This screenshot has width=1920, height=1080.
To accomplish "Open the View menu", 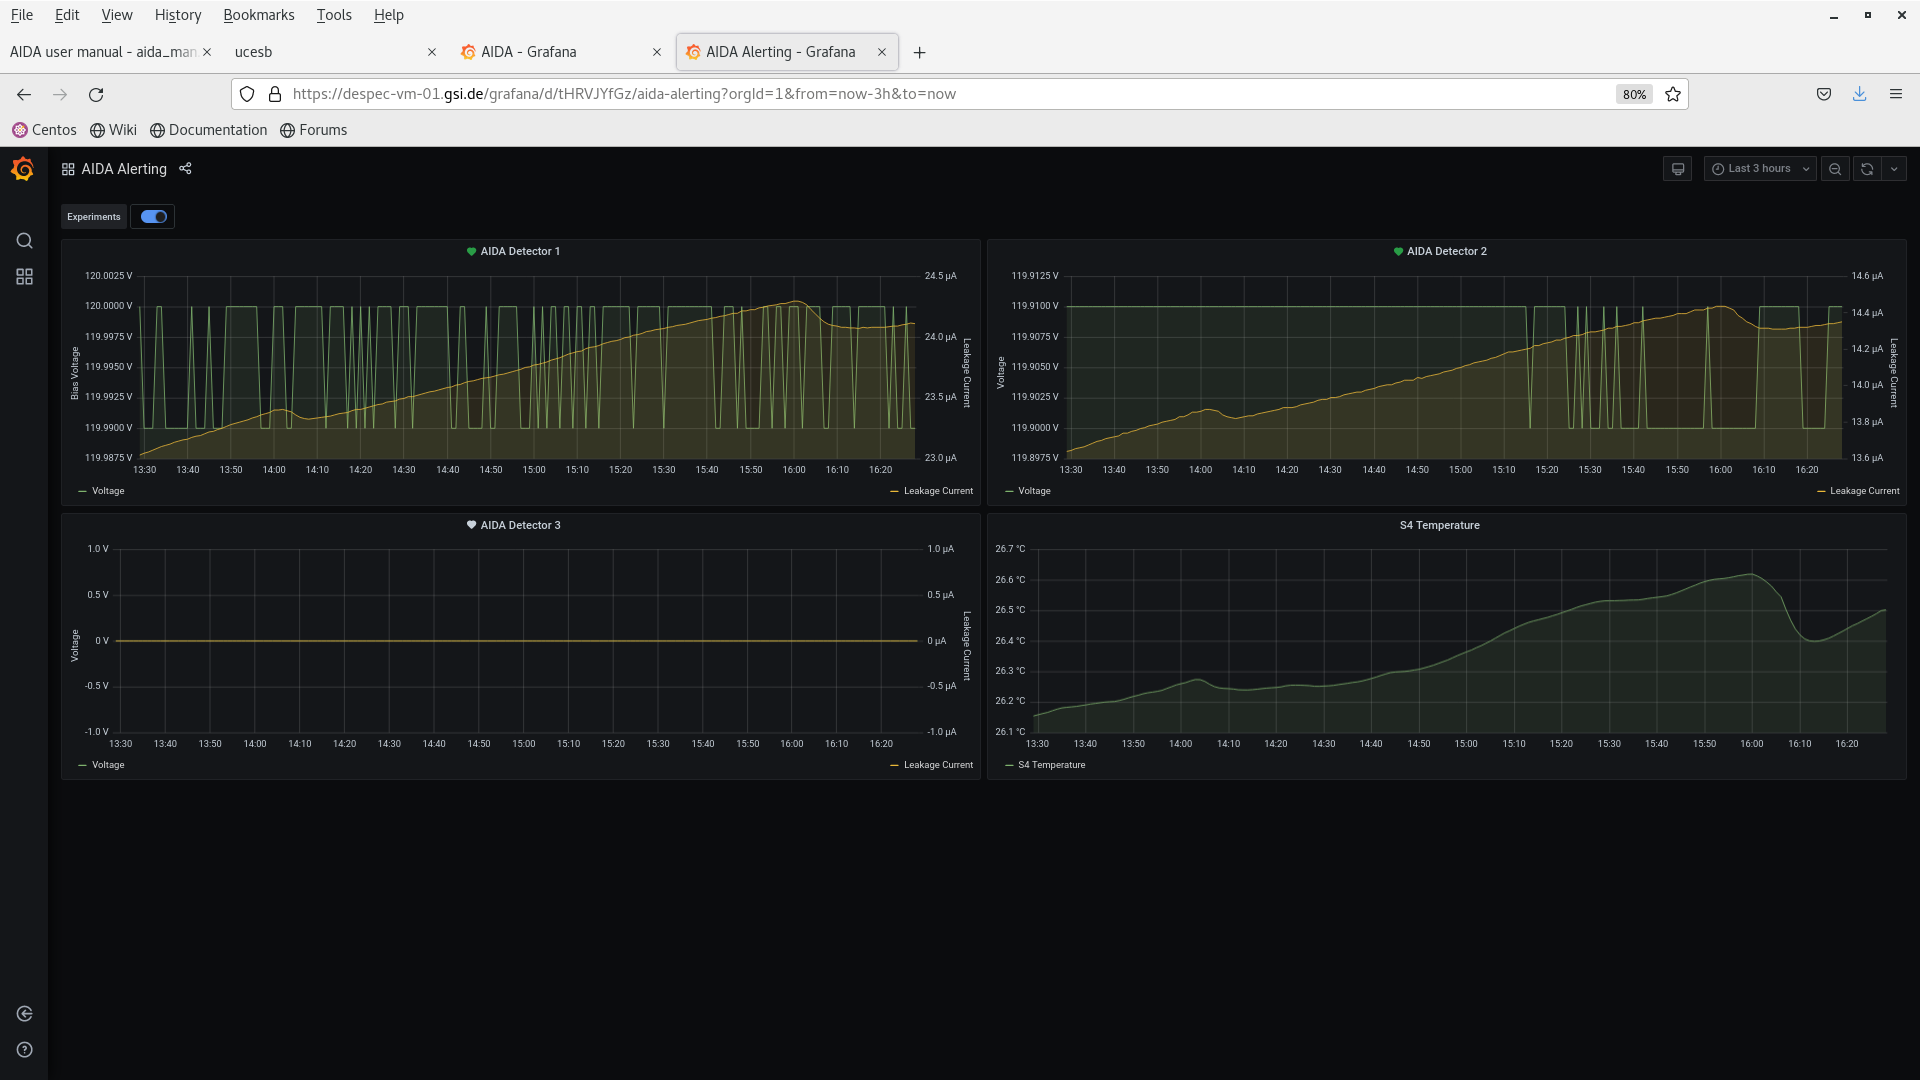I will 117,15.
